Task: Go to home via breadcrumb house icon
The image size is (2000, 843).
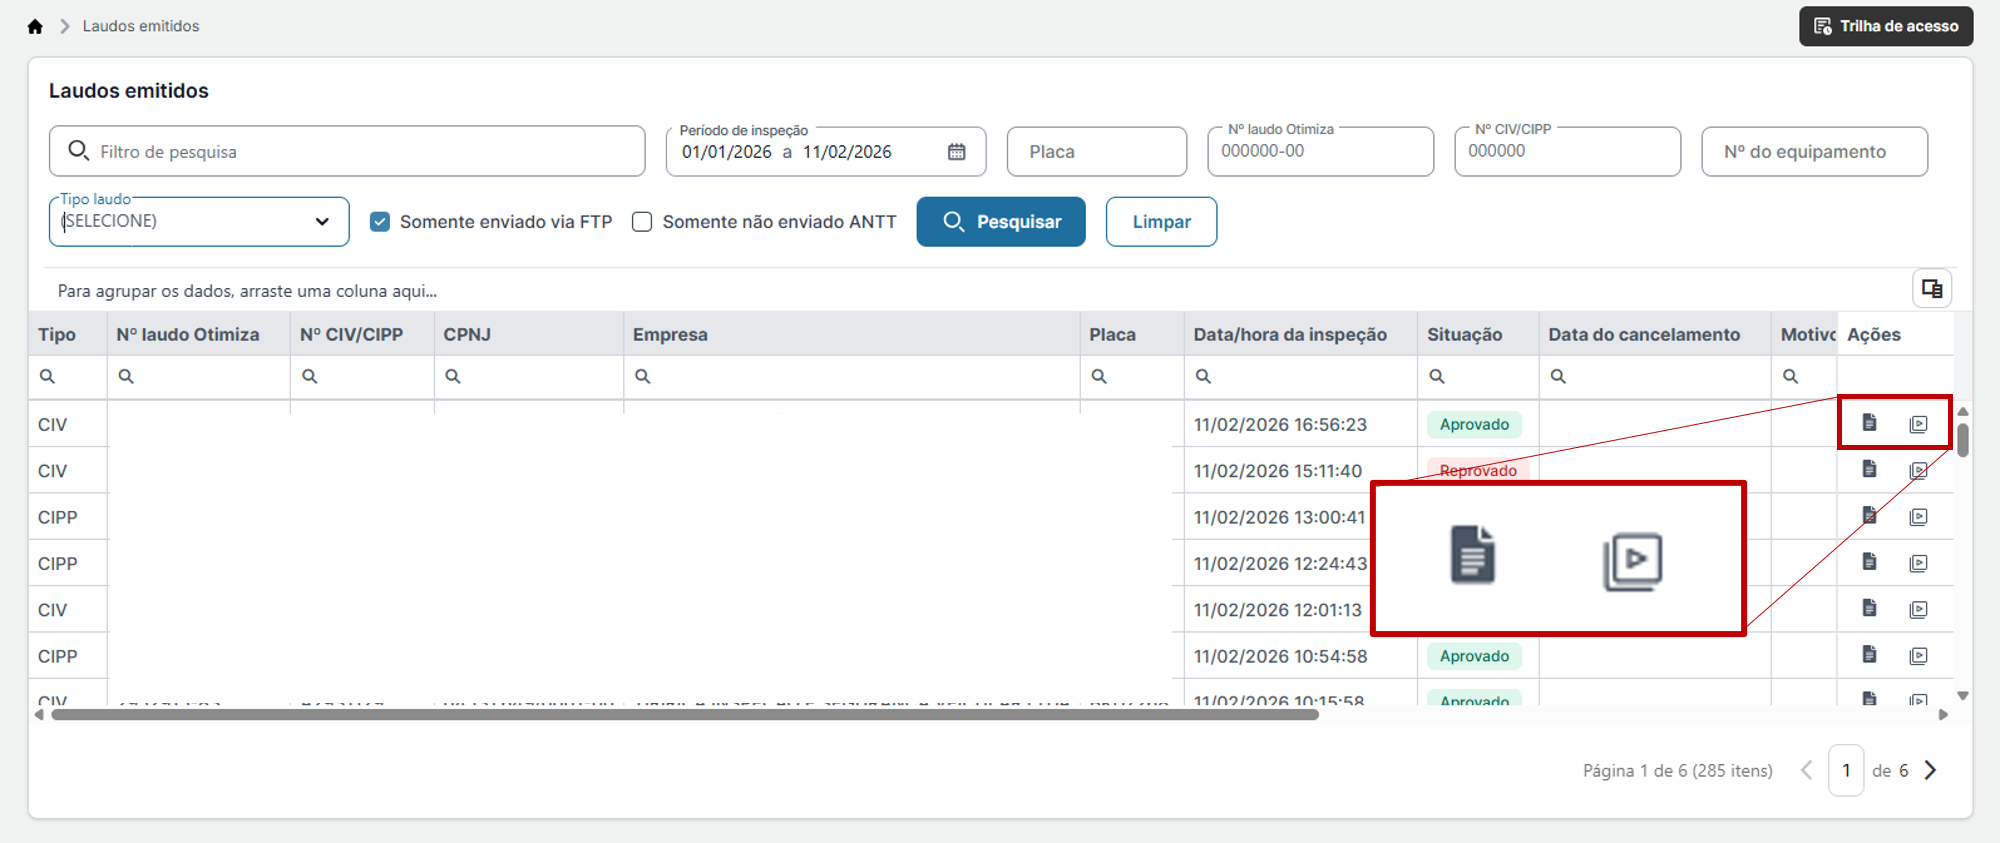Action: tap(35, 26)
